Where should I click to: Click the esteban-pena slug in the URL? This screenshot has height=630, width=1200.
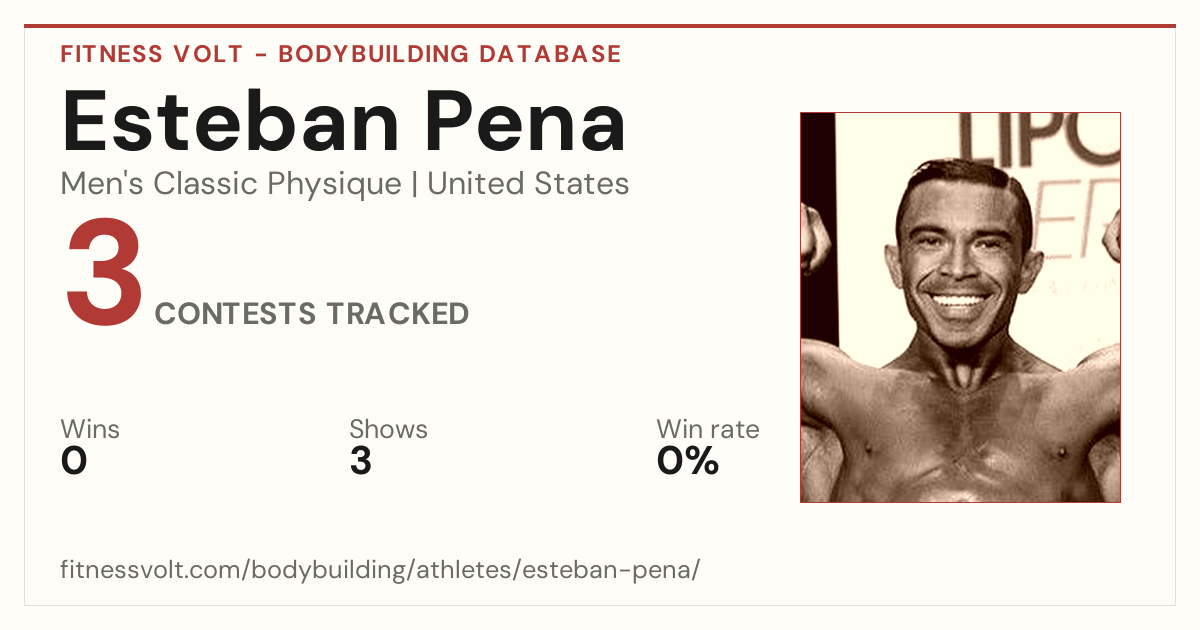[617, 570]
